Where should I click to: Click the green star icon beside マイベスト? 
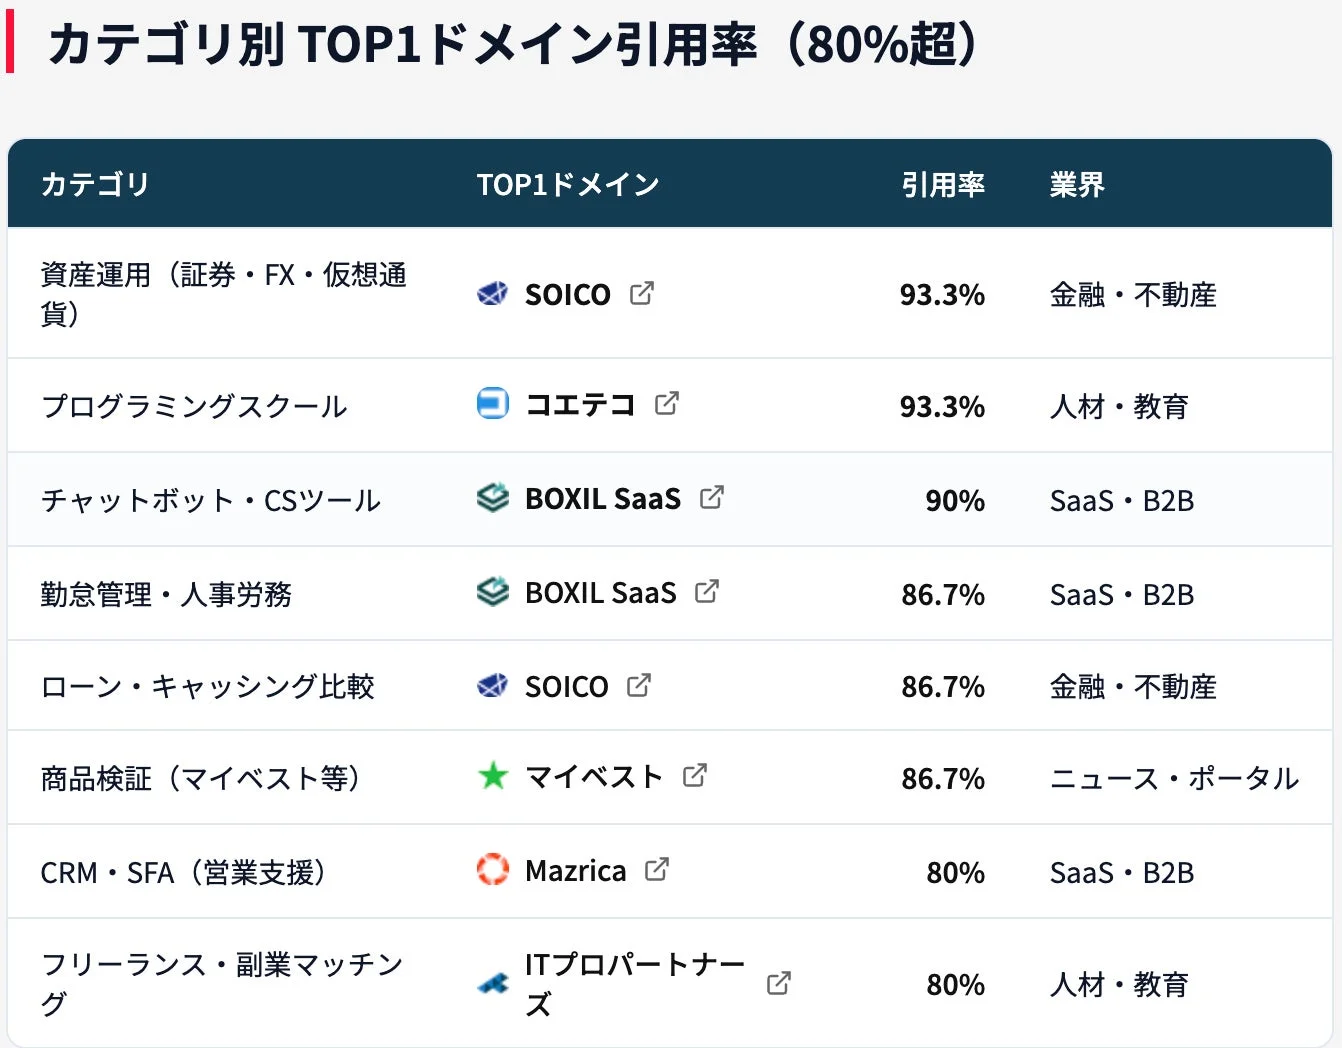click(x=491, y=776)
